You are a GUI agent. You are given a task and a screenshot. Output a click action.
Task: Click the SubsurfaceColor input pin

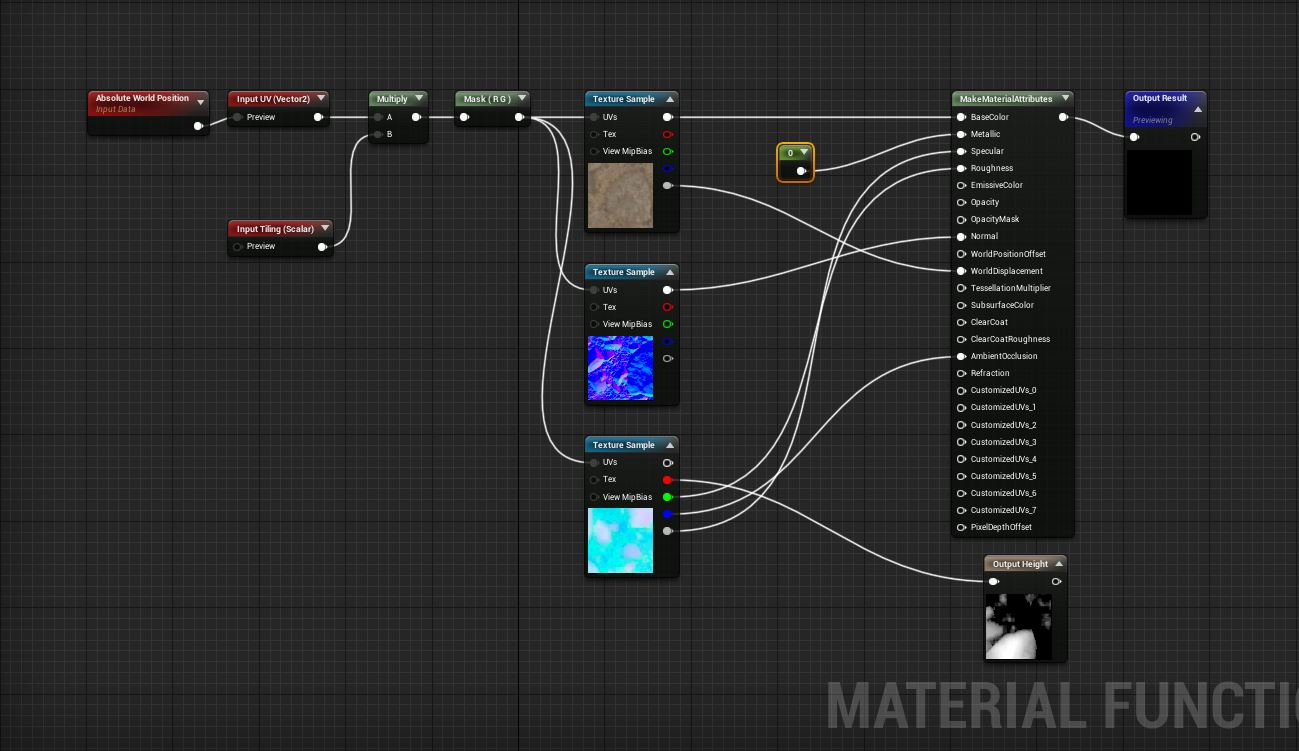961,305
